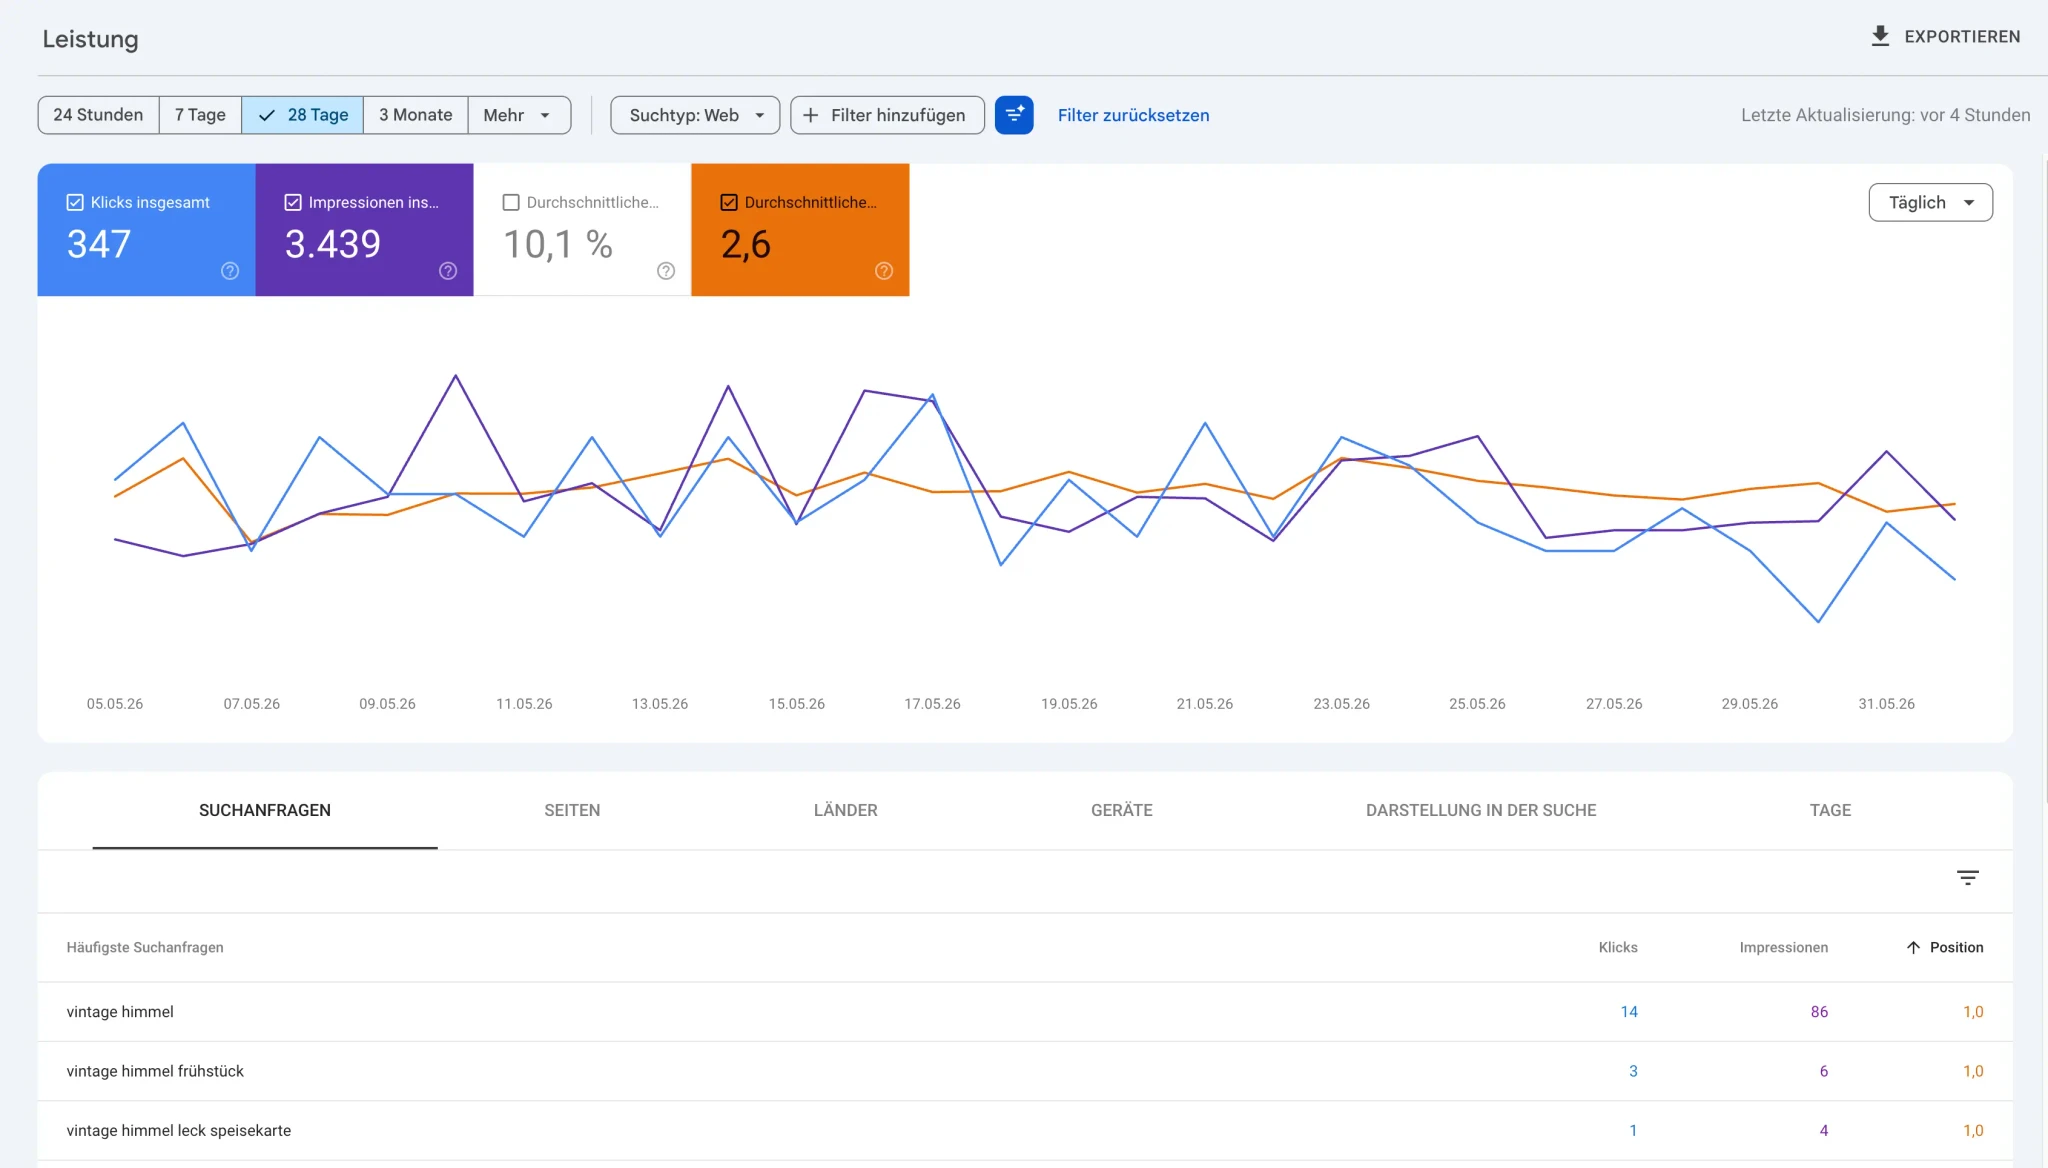The height and width of the screenshot is (1168, 2048).
Task: Click clicks value 3 for frühstück row
Action: (1633, 1071)
